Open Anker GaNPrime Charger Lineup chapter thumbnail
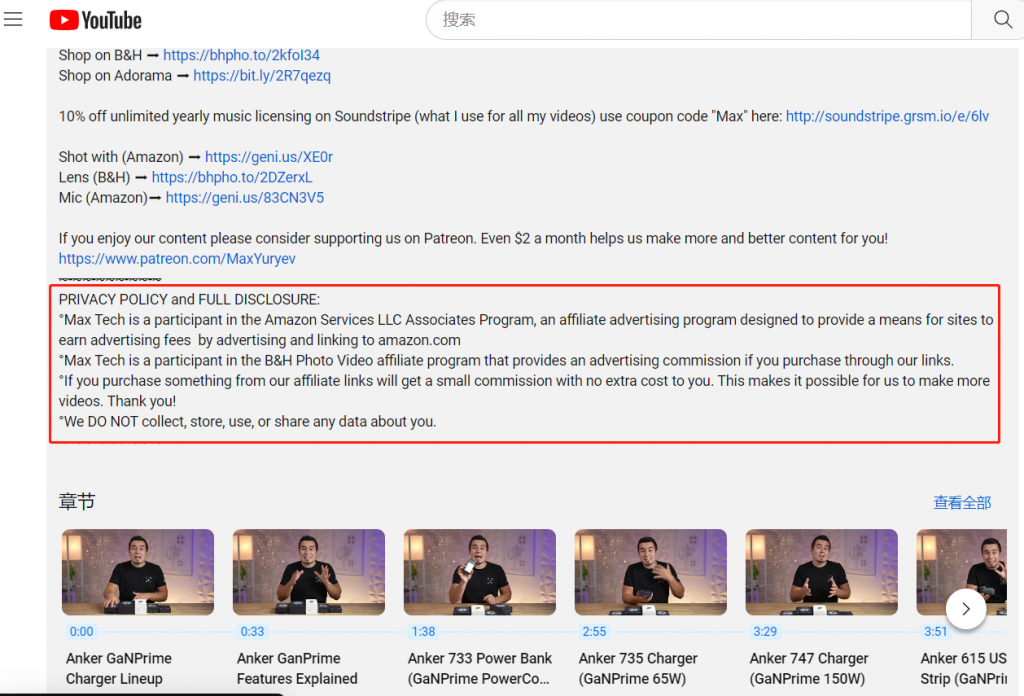Screen dimensions: 1024x696 (x=138, y=572)
